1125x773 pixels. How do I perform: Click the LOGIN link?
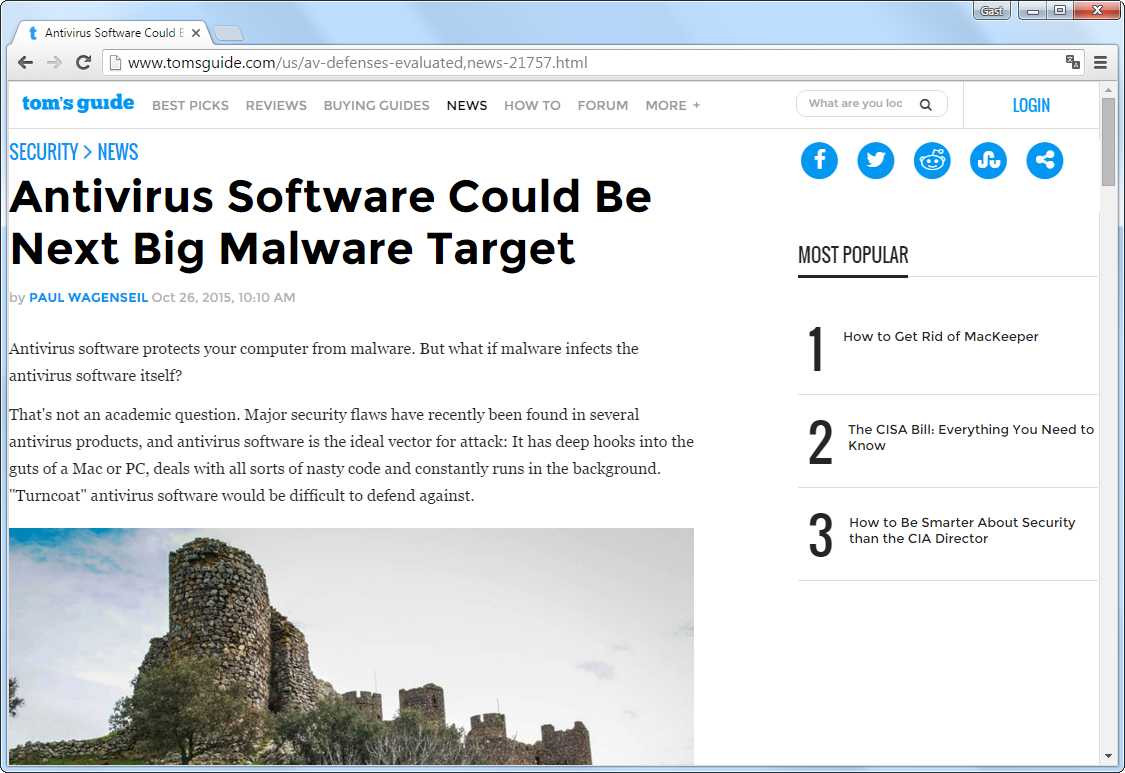(x=1031, y=105)
